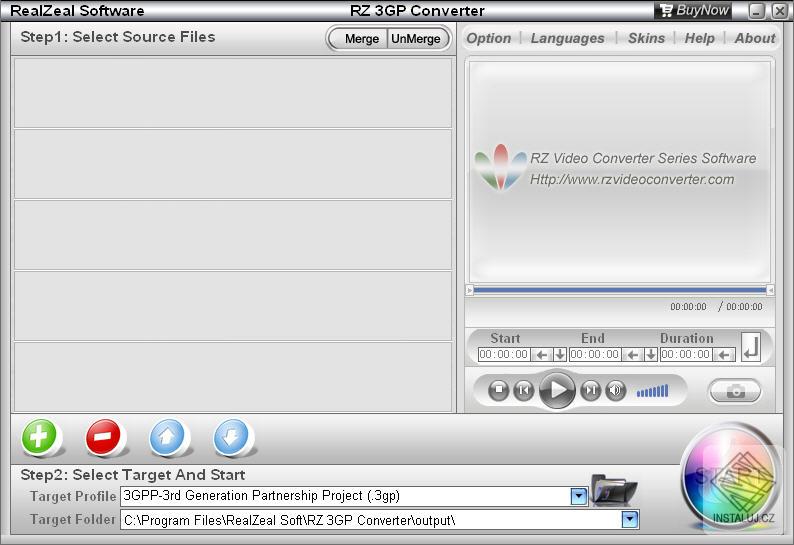The image size is (794, 545).
Task: Apply trim with the enter-arrow button
Action: pos(751,347)
